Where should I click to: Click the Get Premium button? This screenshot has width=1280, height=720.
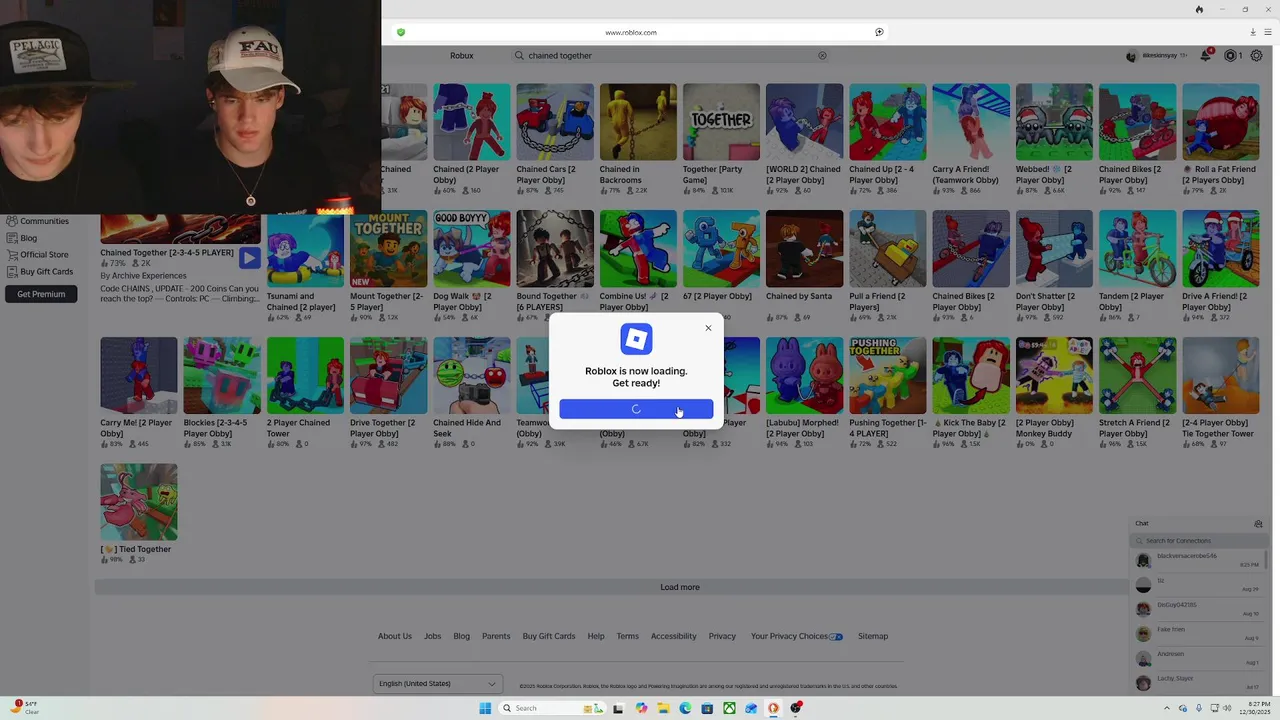41,294
